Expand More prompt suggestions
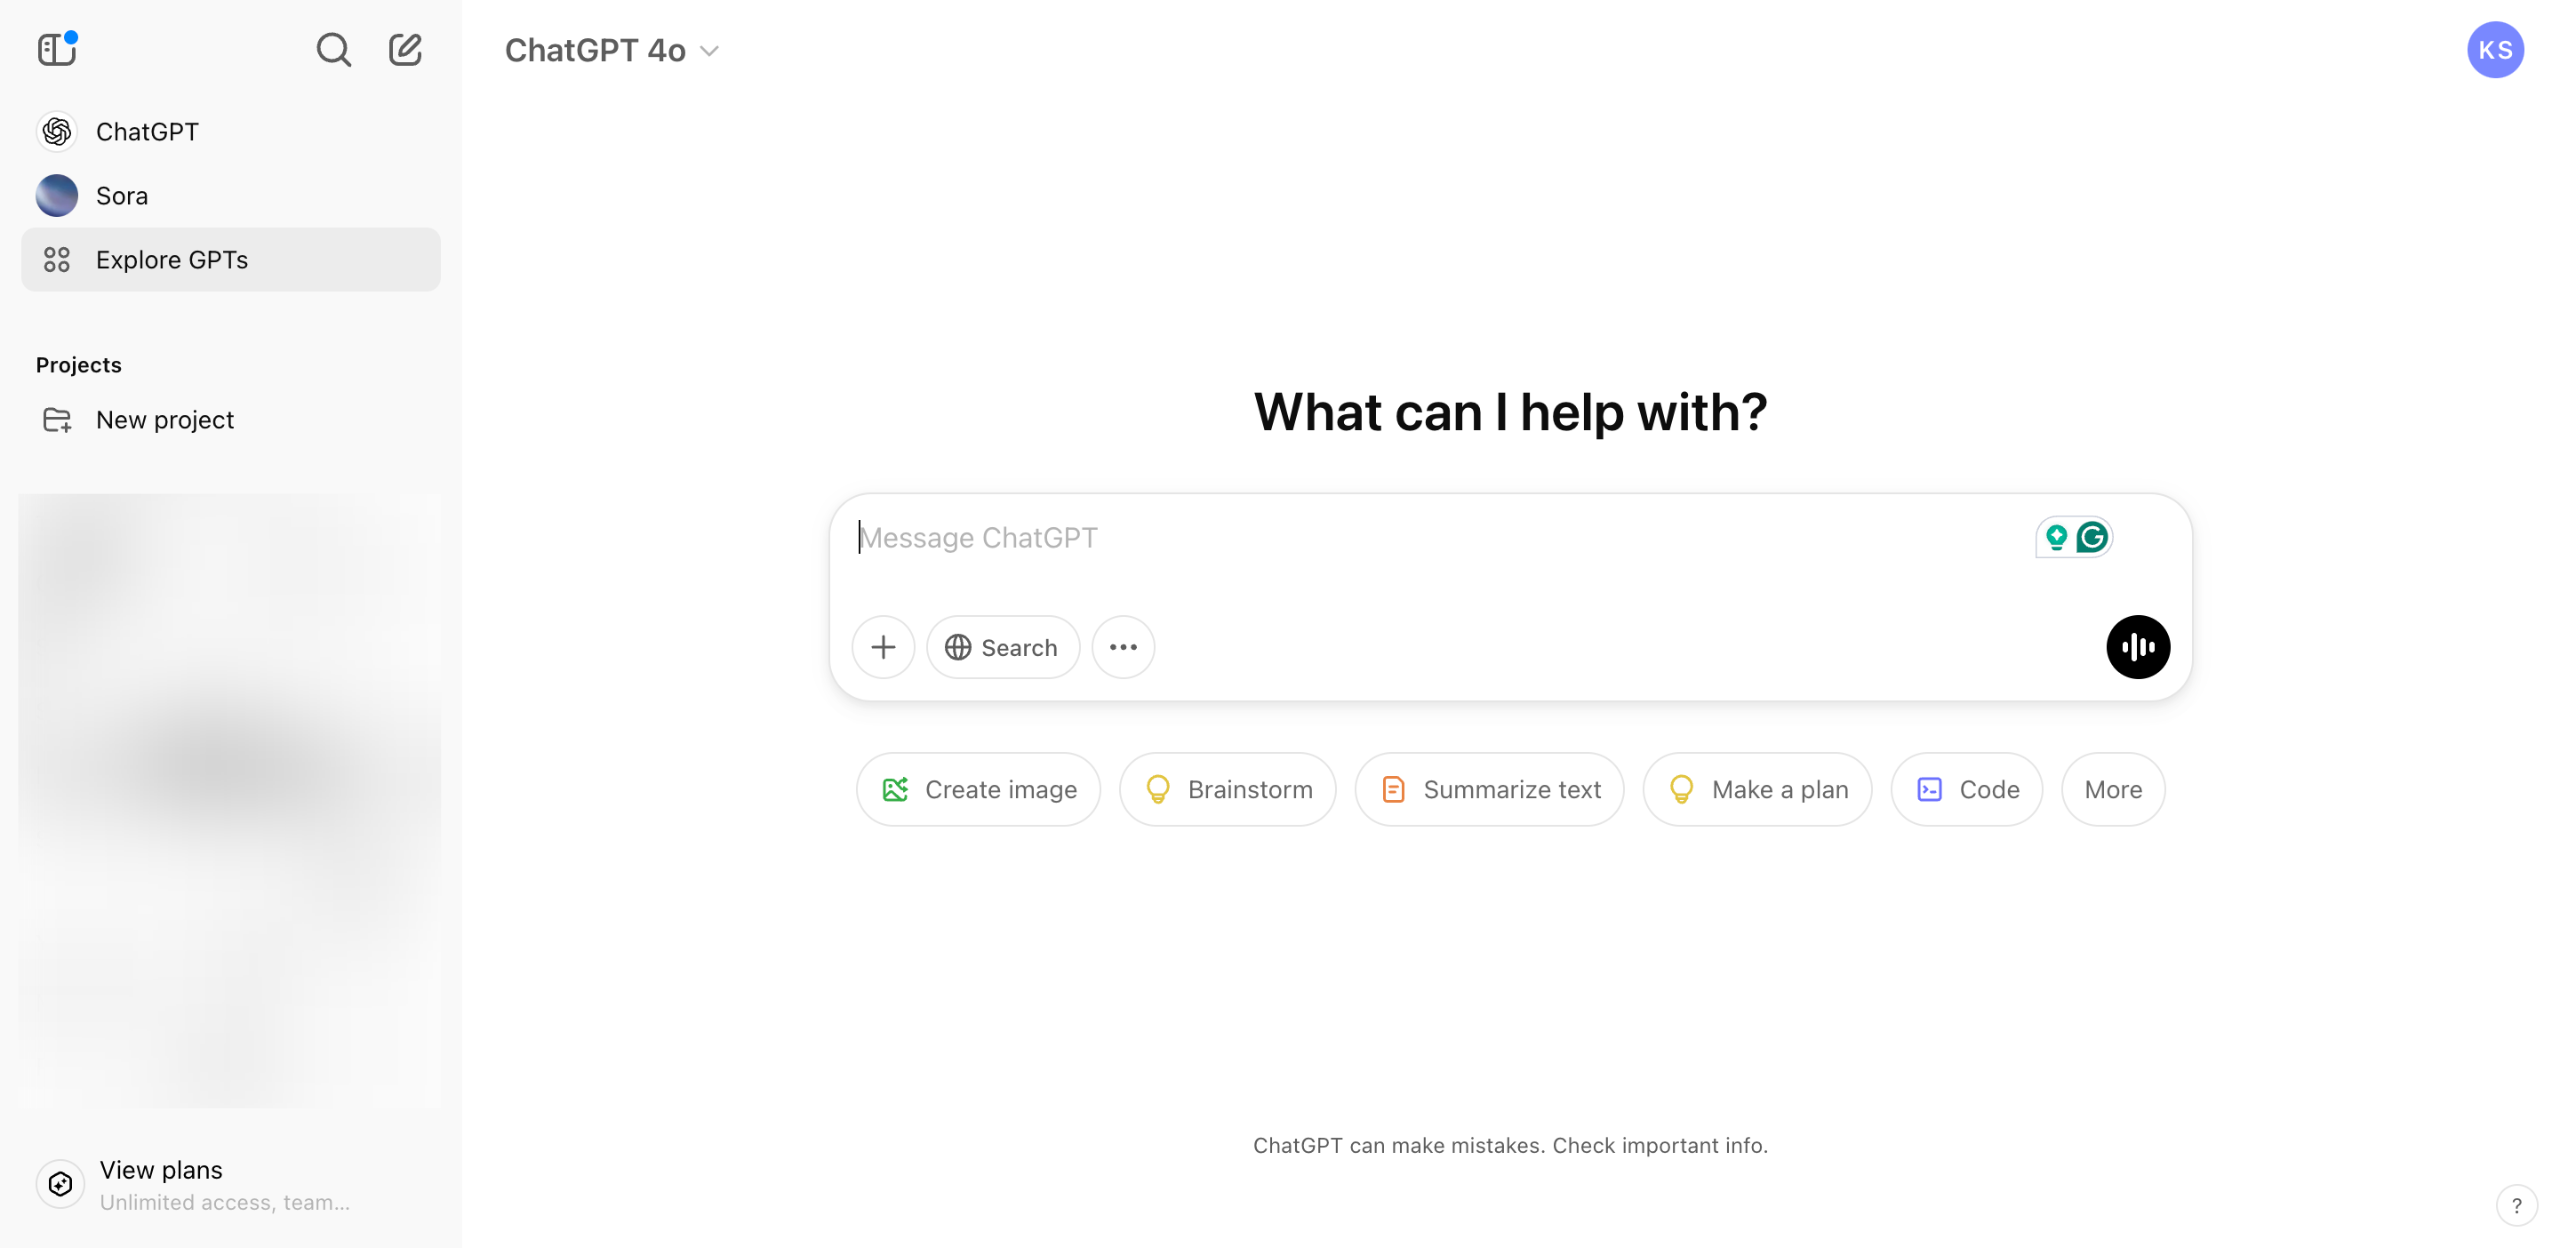The image size is (2560, 1248). [x=2113, y=789]
